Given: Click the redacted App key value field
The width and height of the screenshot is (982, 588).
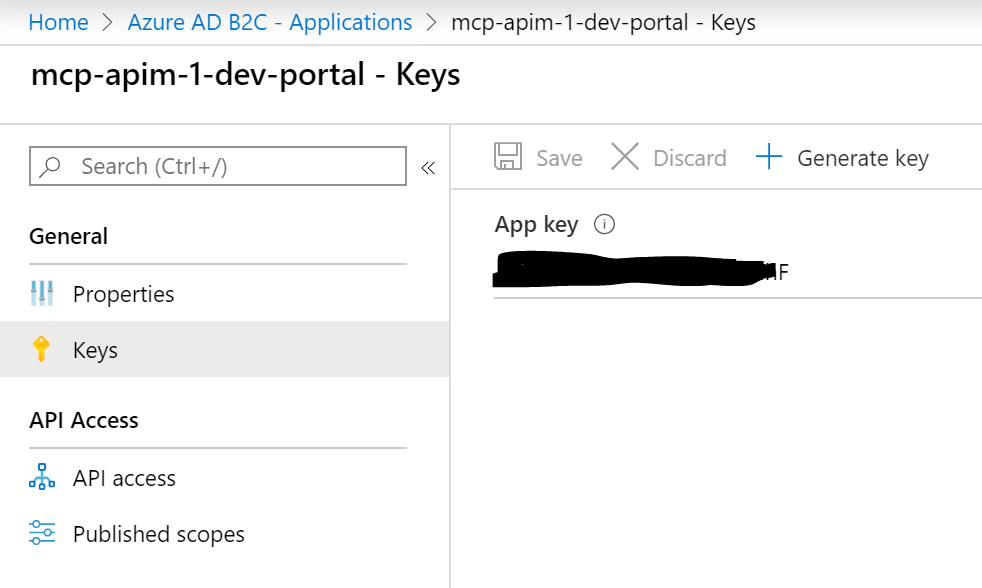Looking at the screenshot, I should (738, 270).
